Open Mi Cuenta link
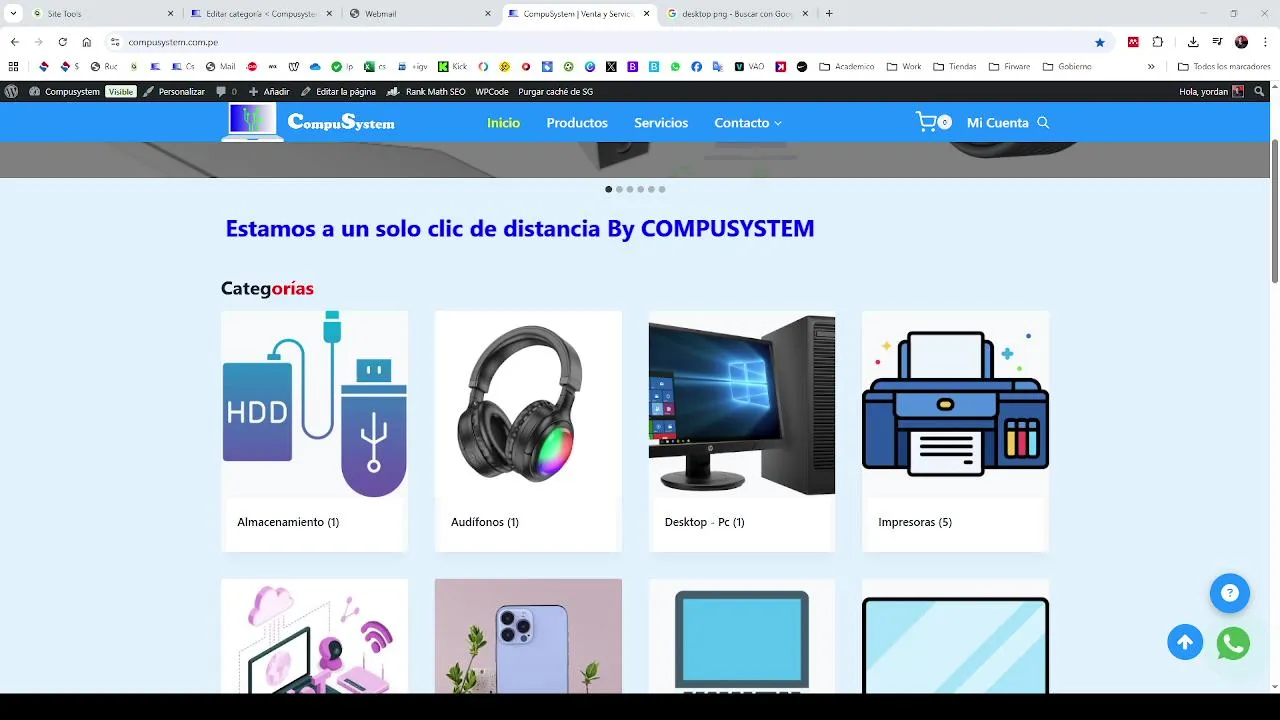The image size is (1280, 720). [997, 122]
